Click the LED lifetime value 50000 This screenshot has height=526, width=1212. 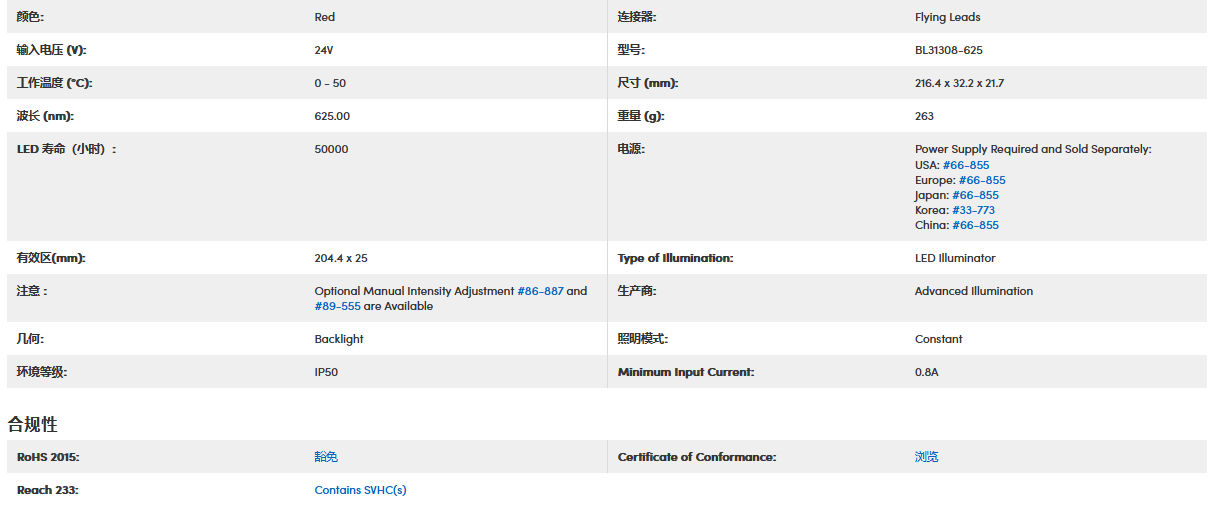[x=331, y=149]
